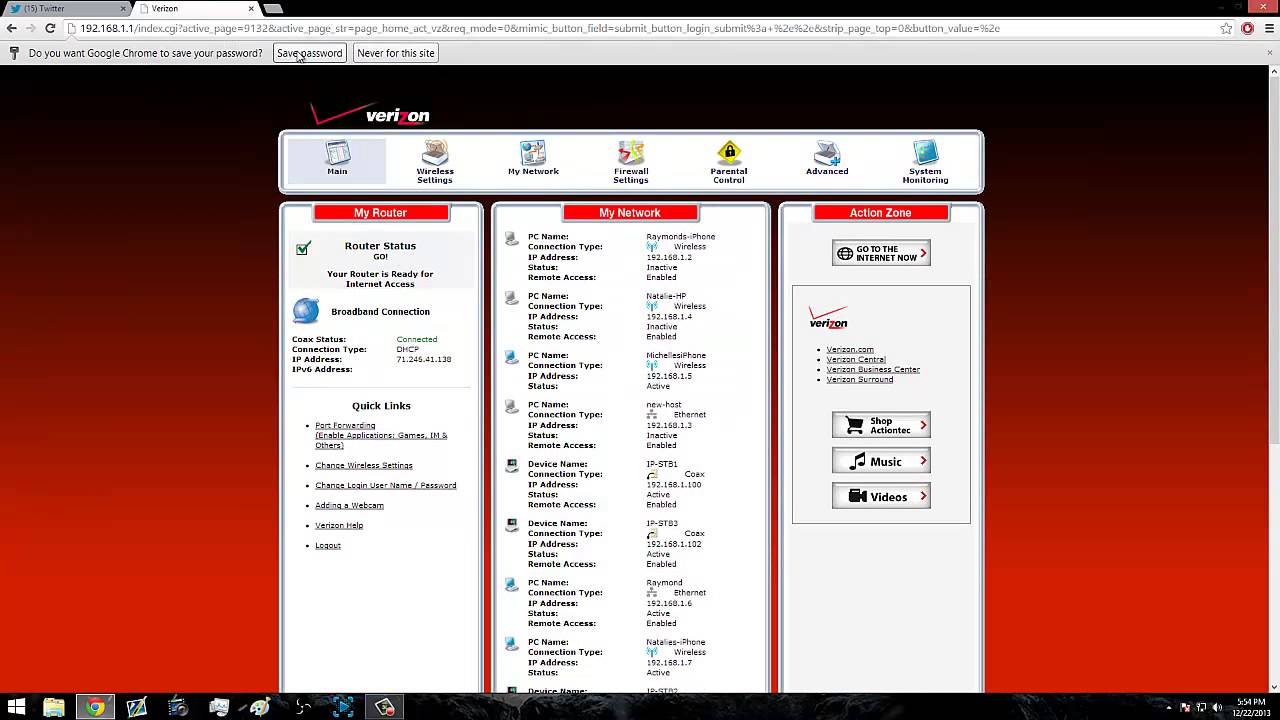The height and width of the screenshot is (720, 1280).
Task: Bookmark this page with the star icon
Action: [x=1226, y=28]
